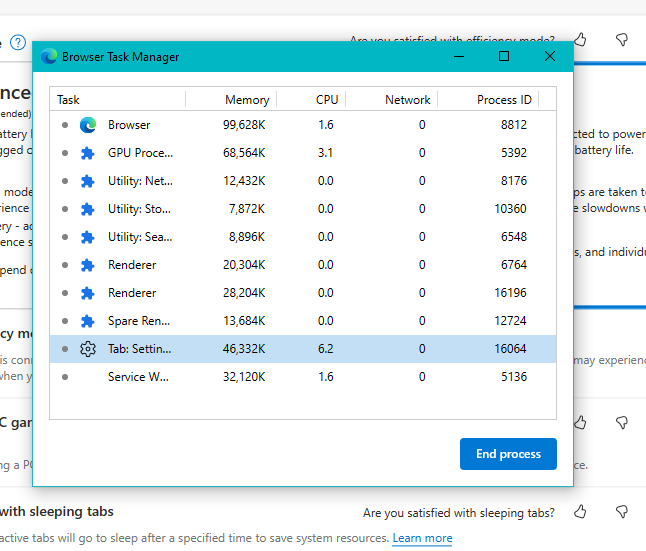Select the Browser process row
646x551 pixels.
(303, 125)
